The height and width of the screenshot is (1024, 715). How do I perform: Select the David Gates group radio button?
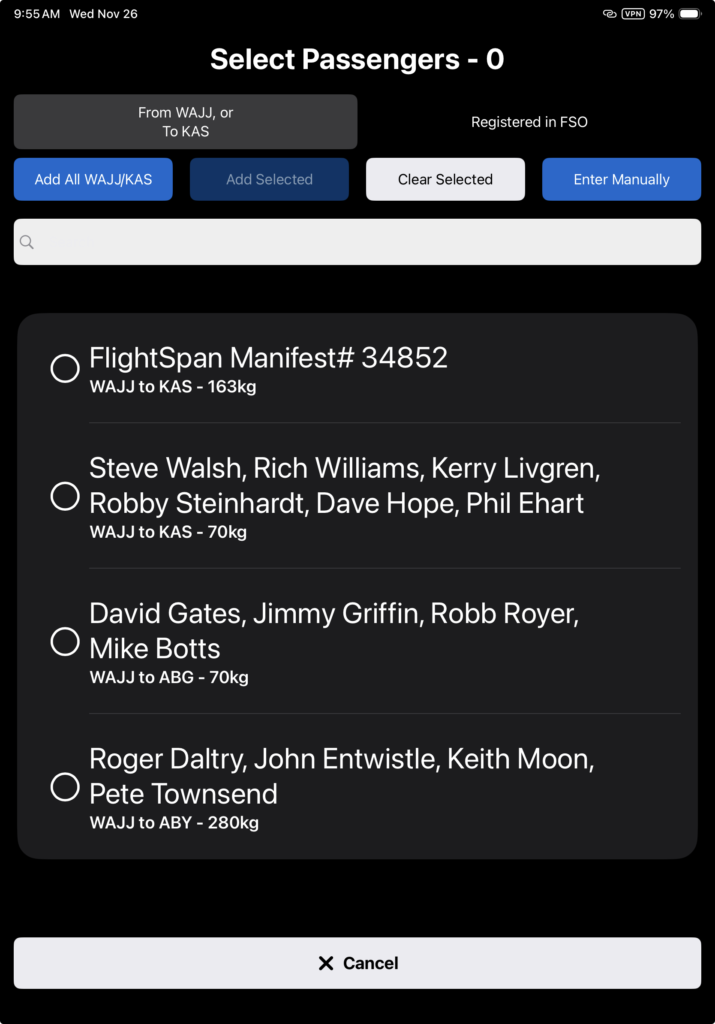65,642
